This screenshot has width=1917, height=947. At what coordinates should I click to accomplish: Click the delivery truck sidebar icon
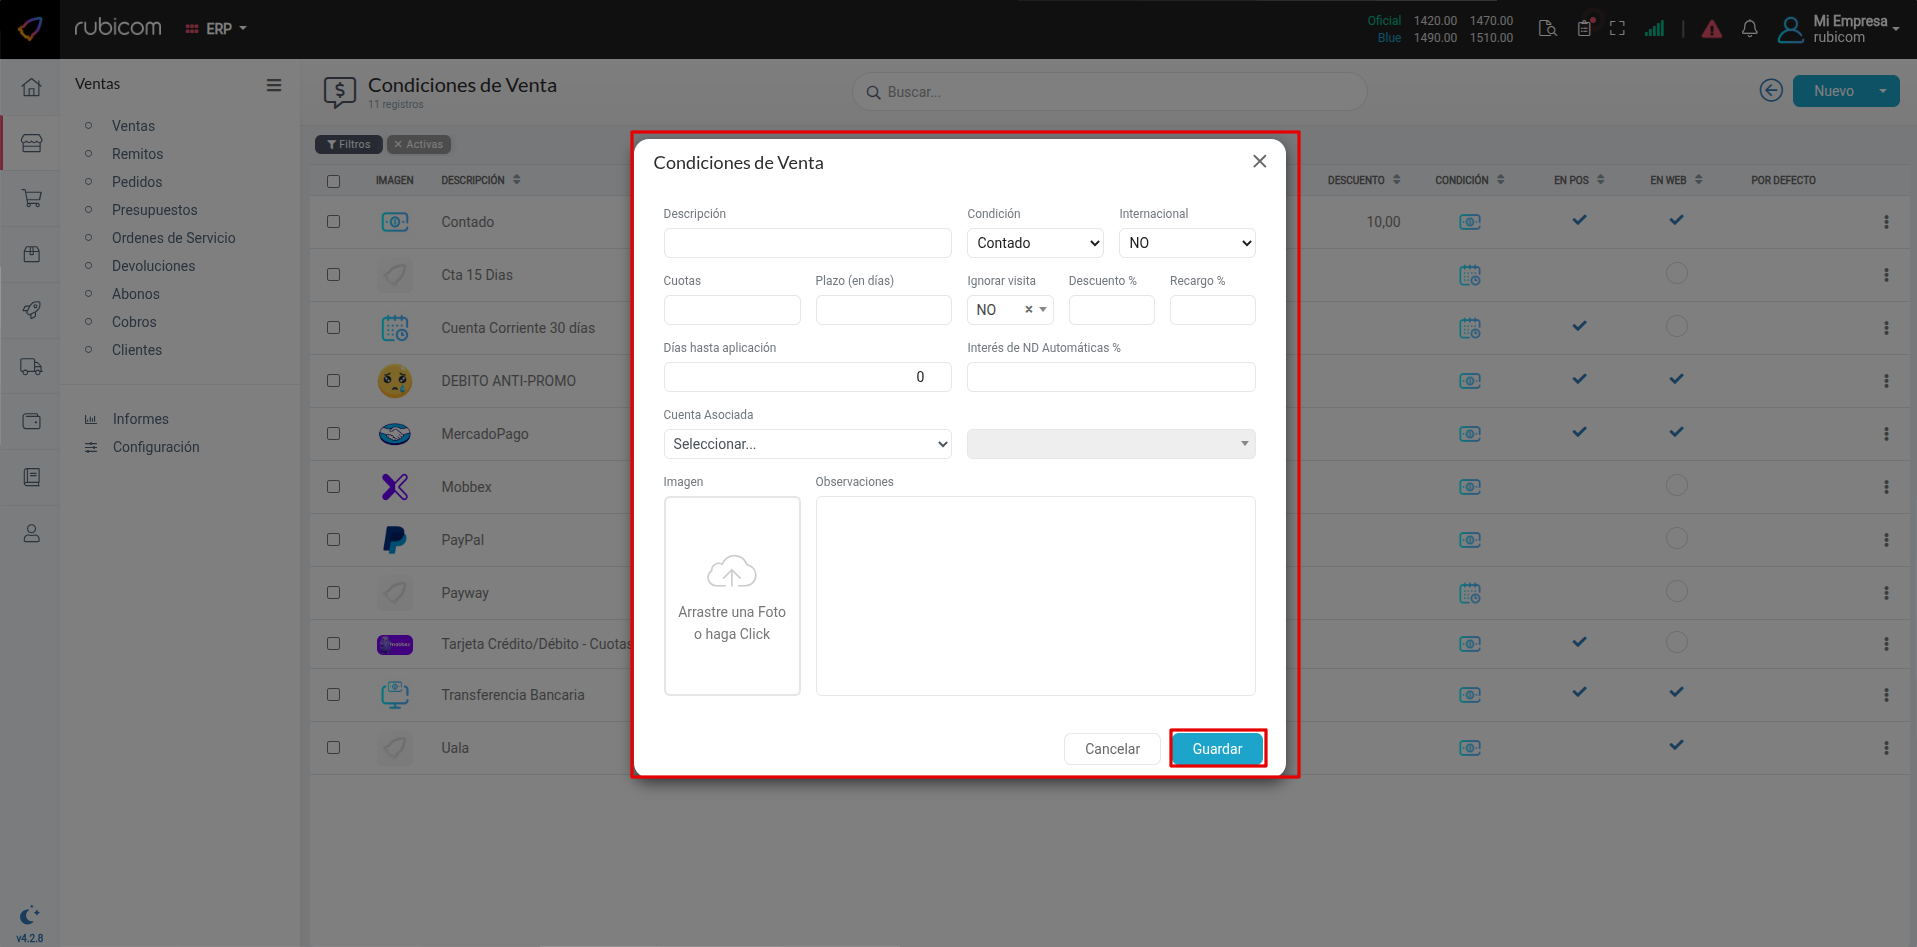(31, 367)
